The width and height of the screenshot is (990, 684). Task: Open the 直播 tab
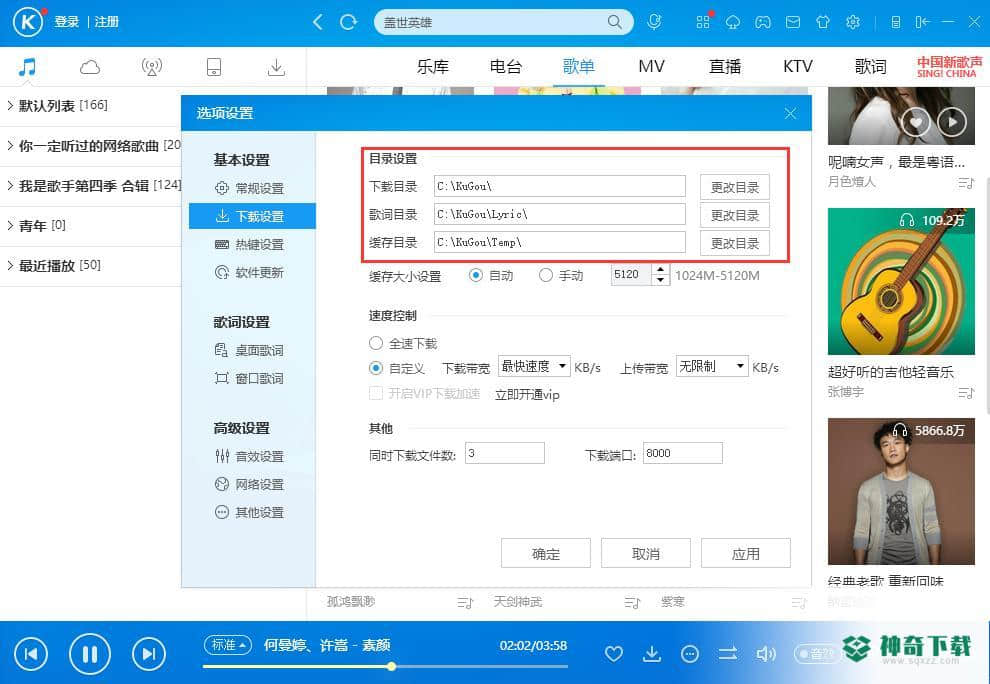pos(725,66)
